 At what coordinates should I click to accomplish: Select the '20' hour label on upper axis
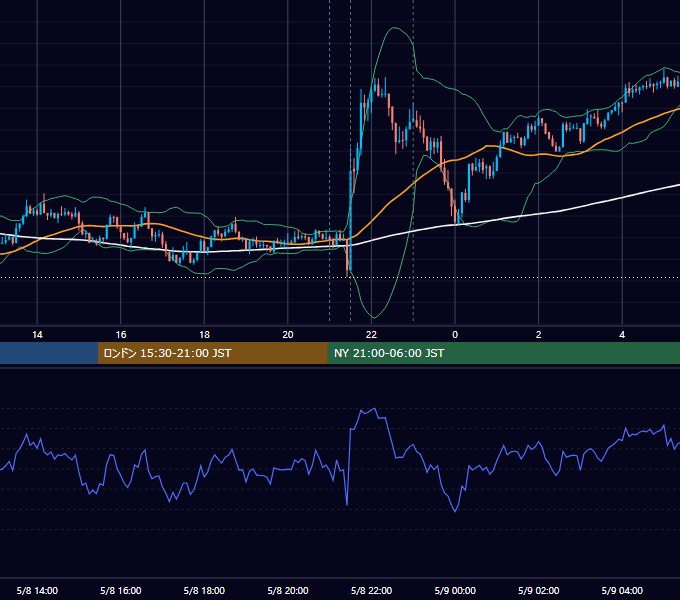(288, 335)
